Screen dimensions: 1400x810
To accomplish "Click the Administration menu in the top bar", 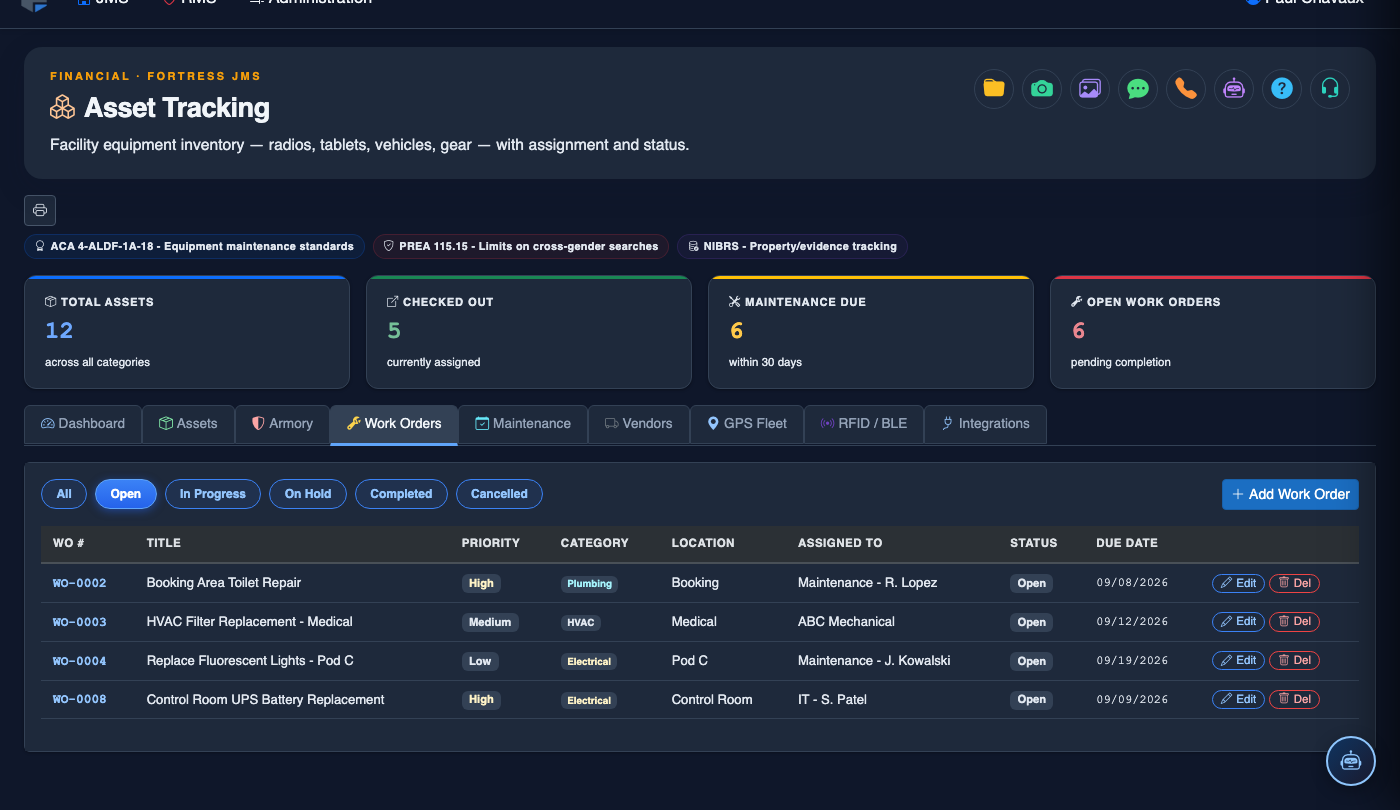I will coord(311,2).
